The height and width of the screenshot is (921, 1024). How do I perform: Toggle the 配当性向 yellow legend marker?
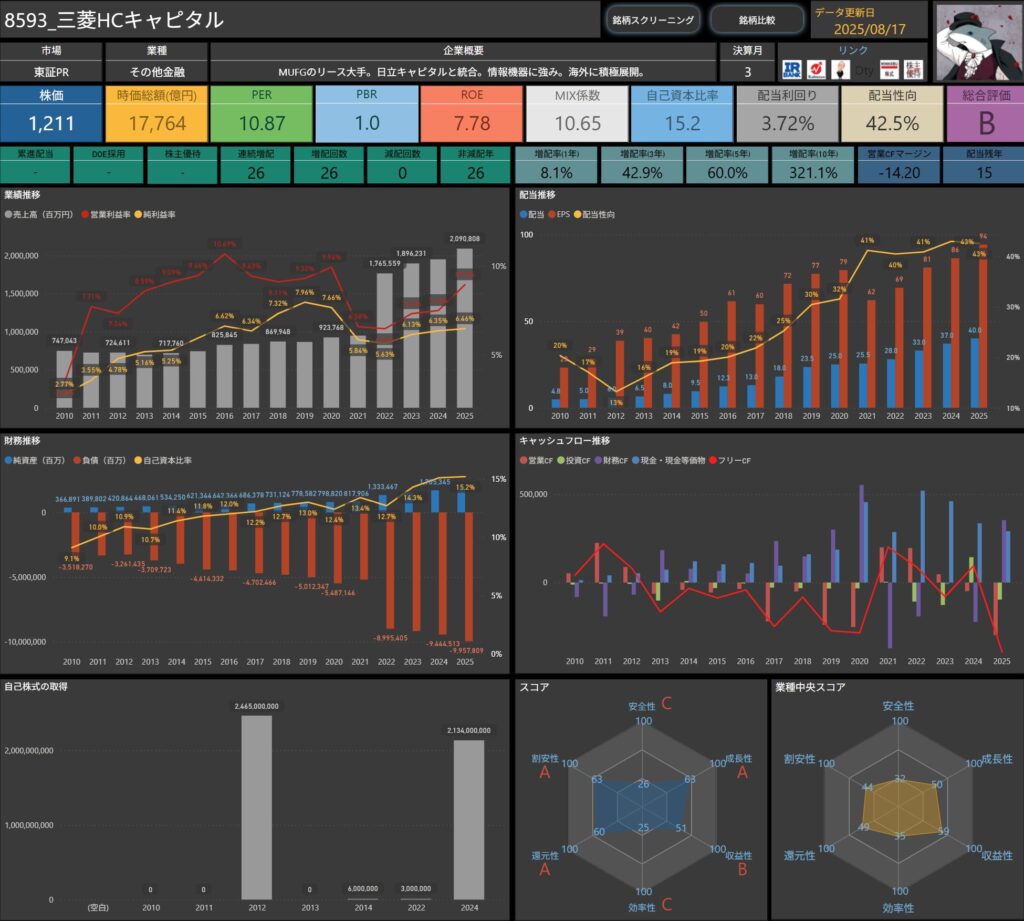pyautogui.click(x=577, y=214)
